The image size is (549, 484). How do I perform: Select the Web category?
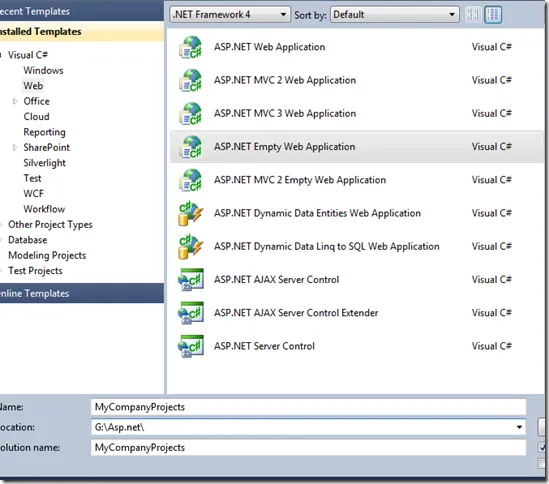[33, 86]
